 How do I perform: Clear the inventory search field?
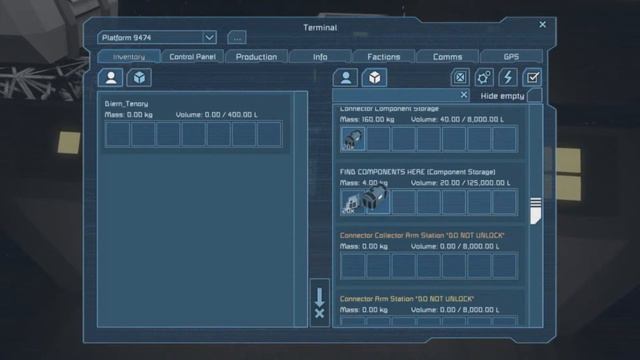pos(464,95)
